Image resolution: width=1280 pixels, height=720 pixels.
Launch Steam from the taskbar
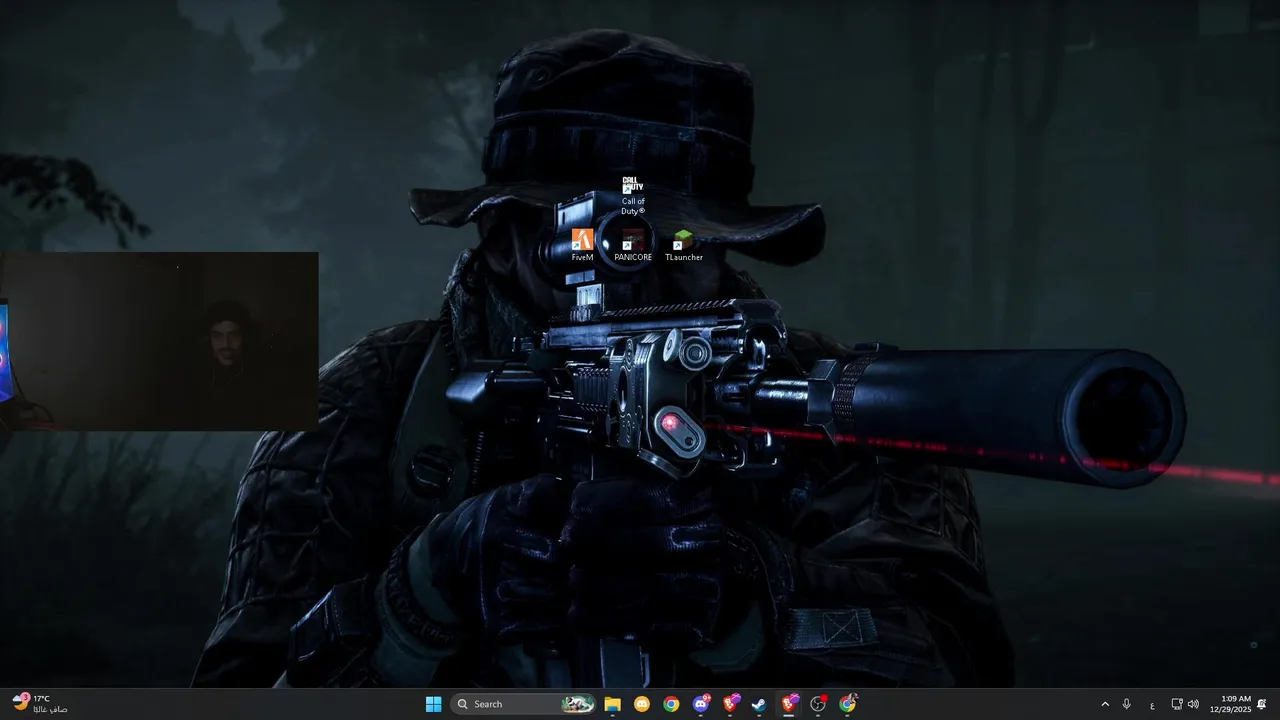tap(759, 704)
